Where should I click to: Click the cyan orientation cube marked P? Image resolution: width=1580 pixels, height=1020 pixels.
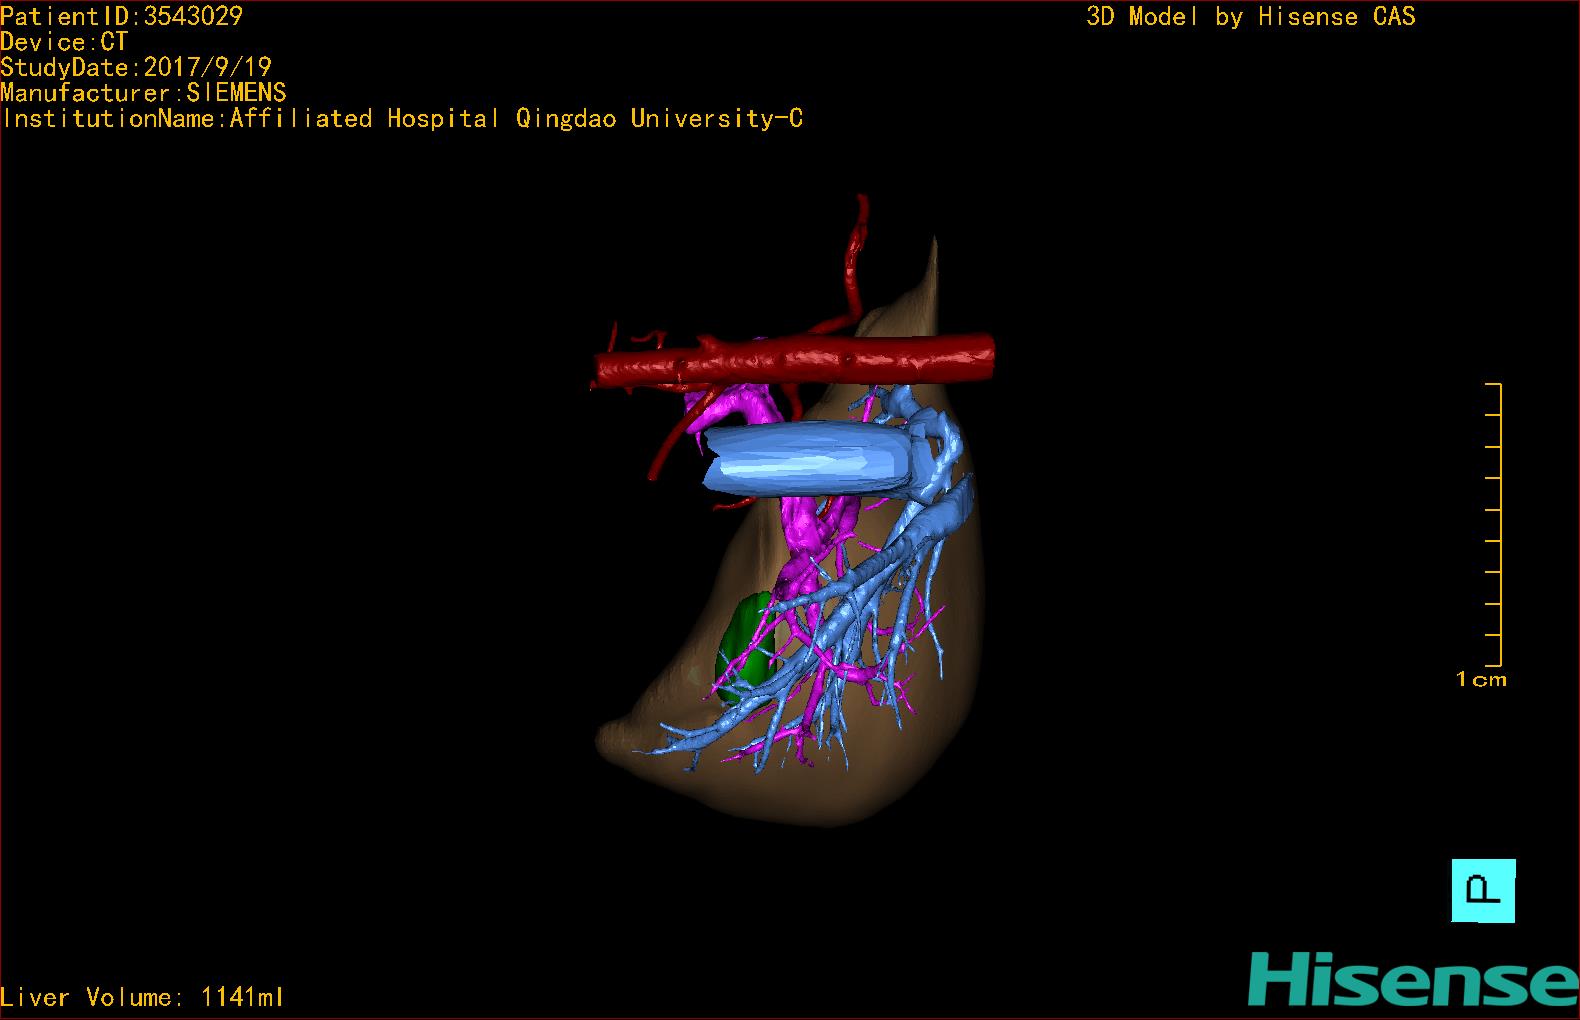click(x=1483, y=890)
